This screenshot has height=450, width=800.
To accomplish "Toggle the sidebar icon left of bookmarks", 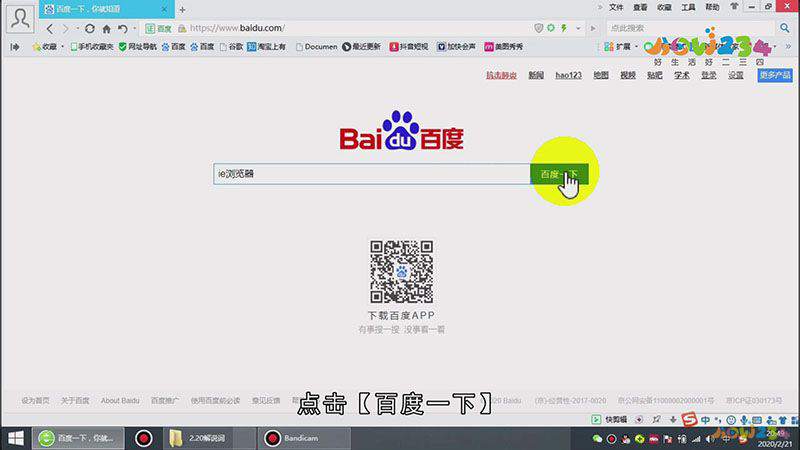I will pos(15,46).
